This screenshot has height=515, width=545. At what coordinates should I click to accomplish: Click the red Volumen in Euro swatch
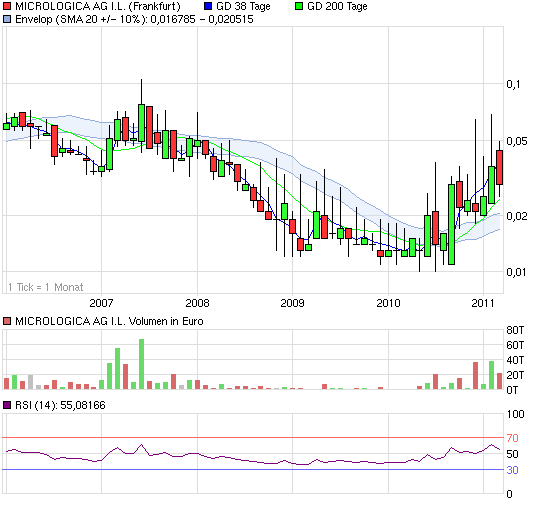pyautogui.click(x=7, y=321)
